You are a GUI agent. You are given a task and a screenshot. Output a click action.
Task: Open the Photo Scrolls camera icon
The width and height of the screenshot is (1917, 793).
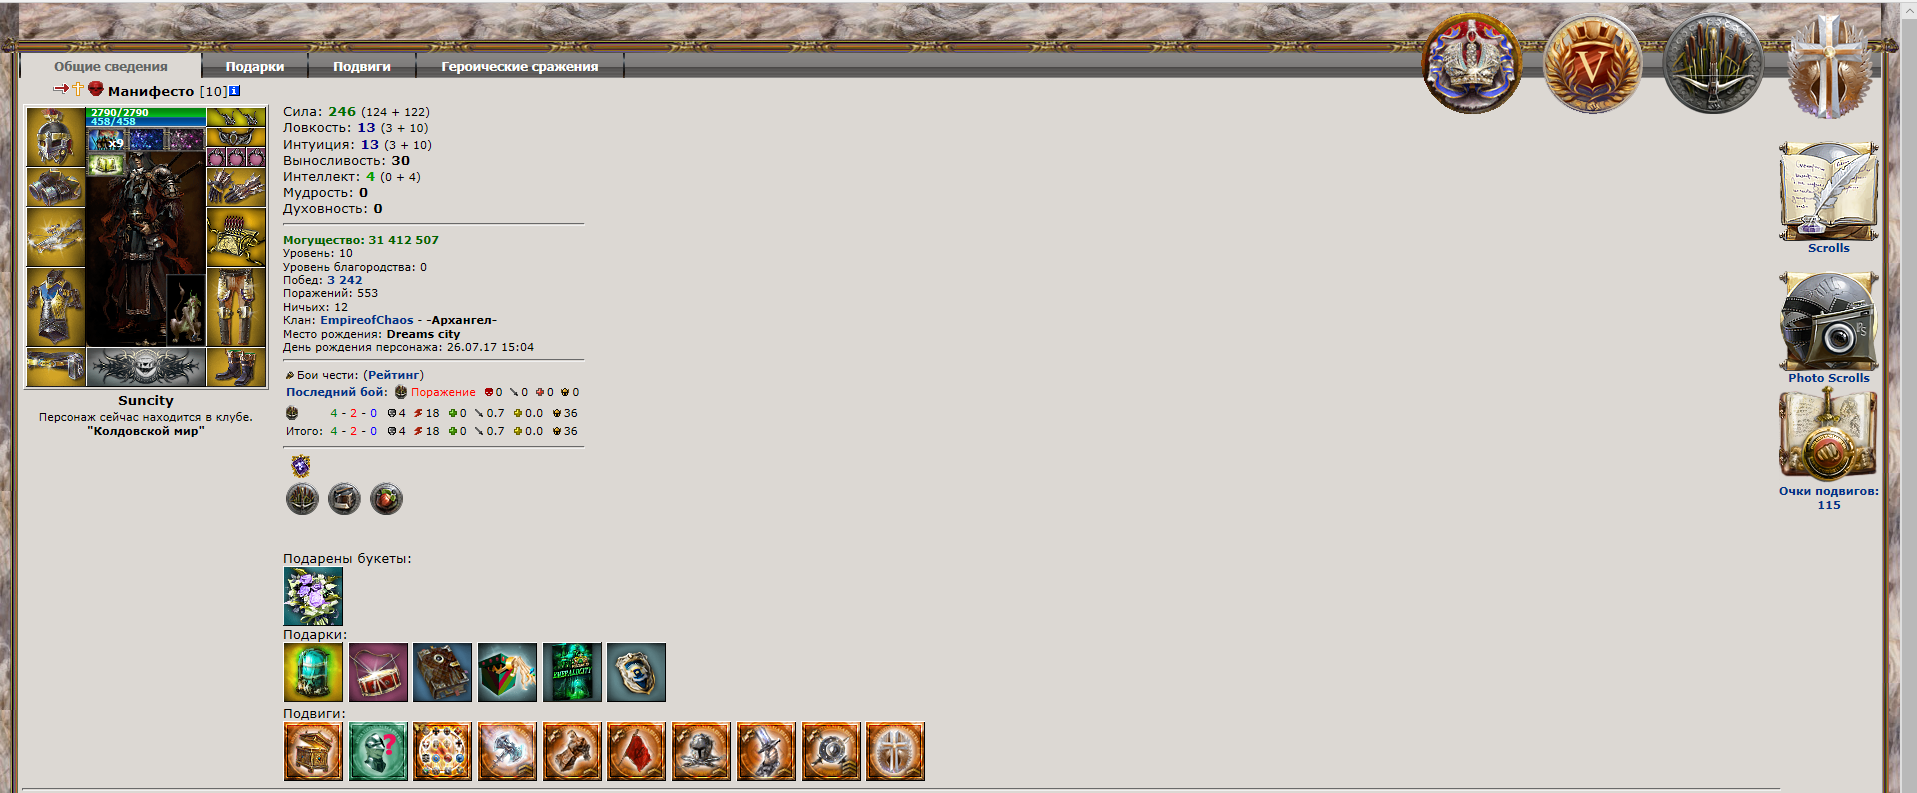1828,321
